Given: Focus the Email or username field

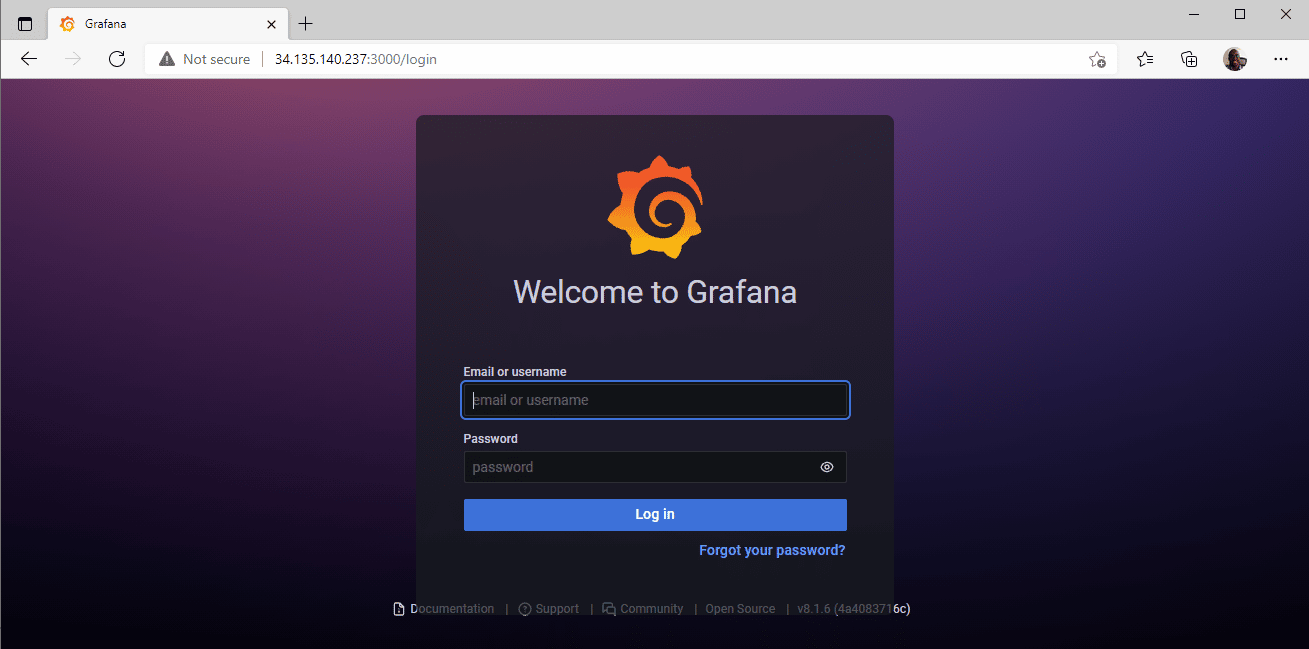Looking at the screenshot, I should pos(655,400).
